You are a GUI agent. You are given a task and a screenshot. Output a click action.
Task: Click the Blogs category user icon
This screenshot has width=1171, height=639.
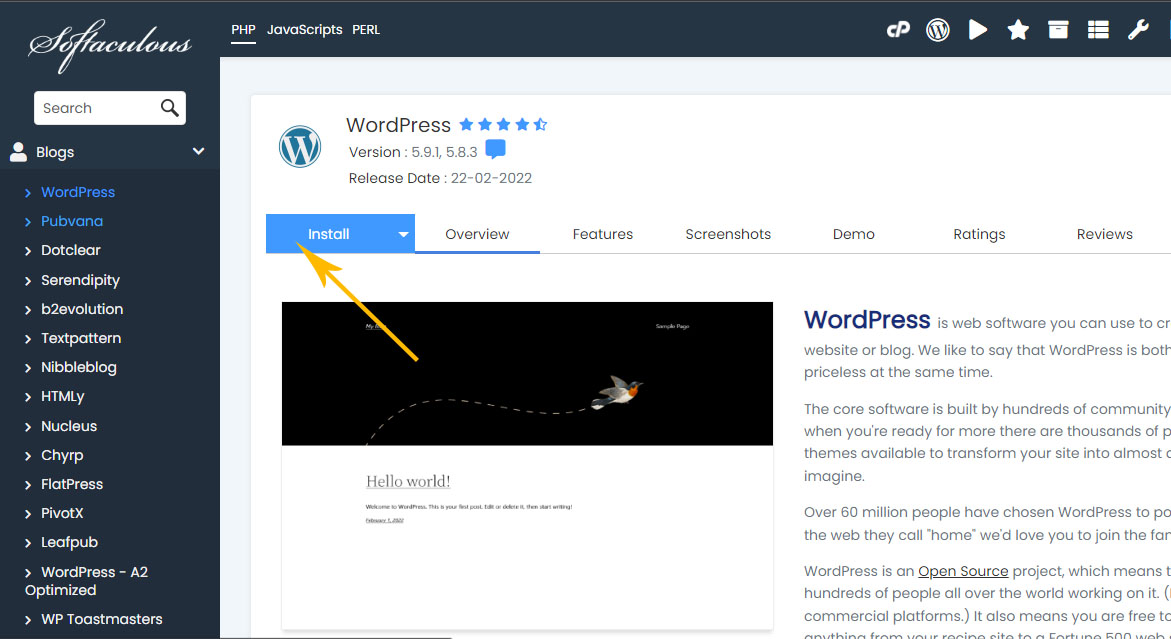[19, 152]
